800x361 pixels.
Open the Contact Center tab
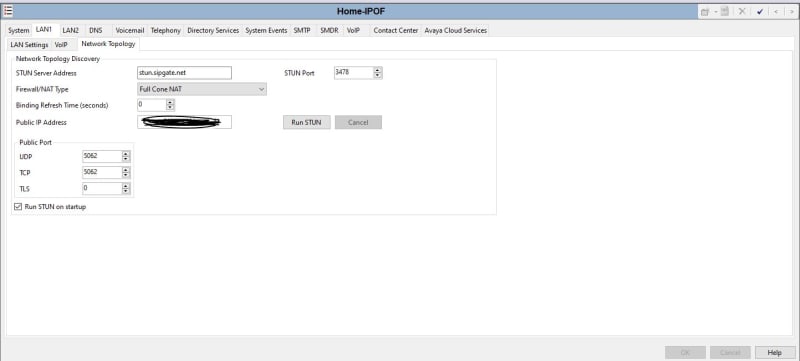pos(395,31)
